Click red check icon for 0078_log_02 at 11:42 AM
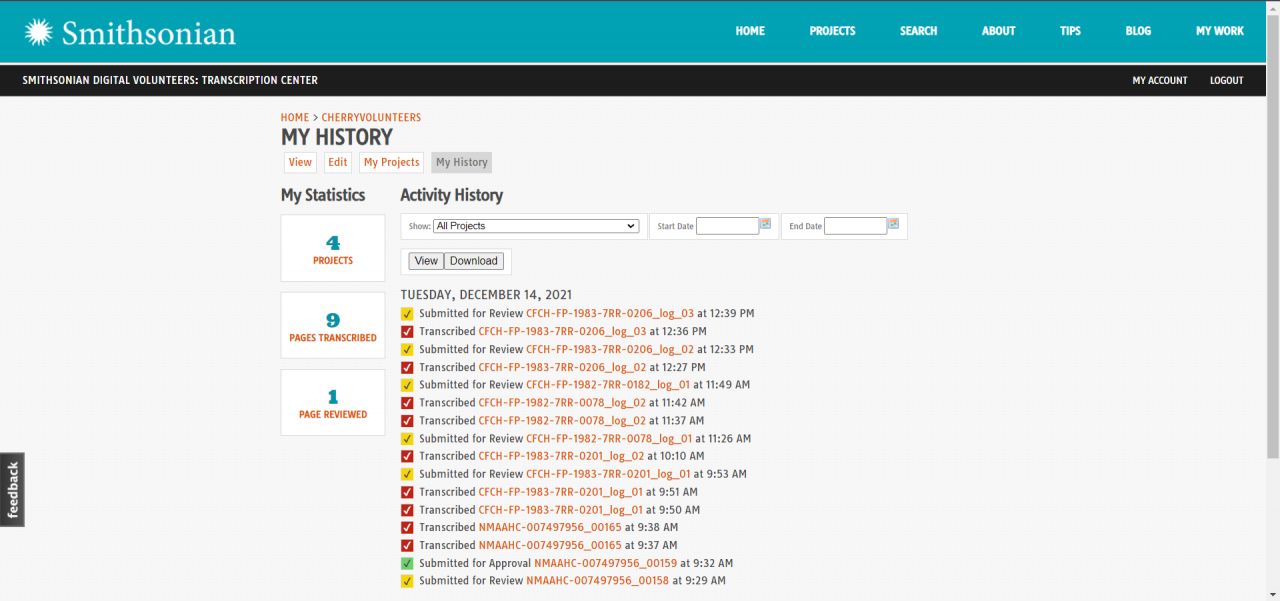1280x601 pixels. 407,403
